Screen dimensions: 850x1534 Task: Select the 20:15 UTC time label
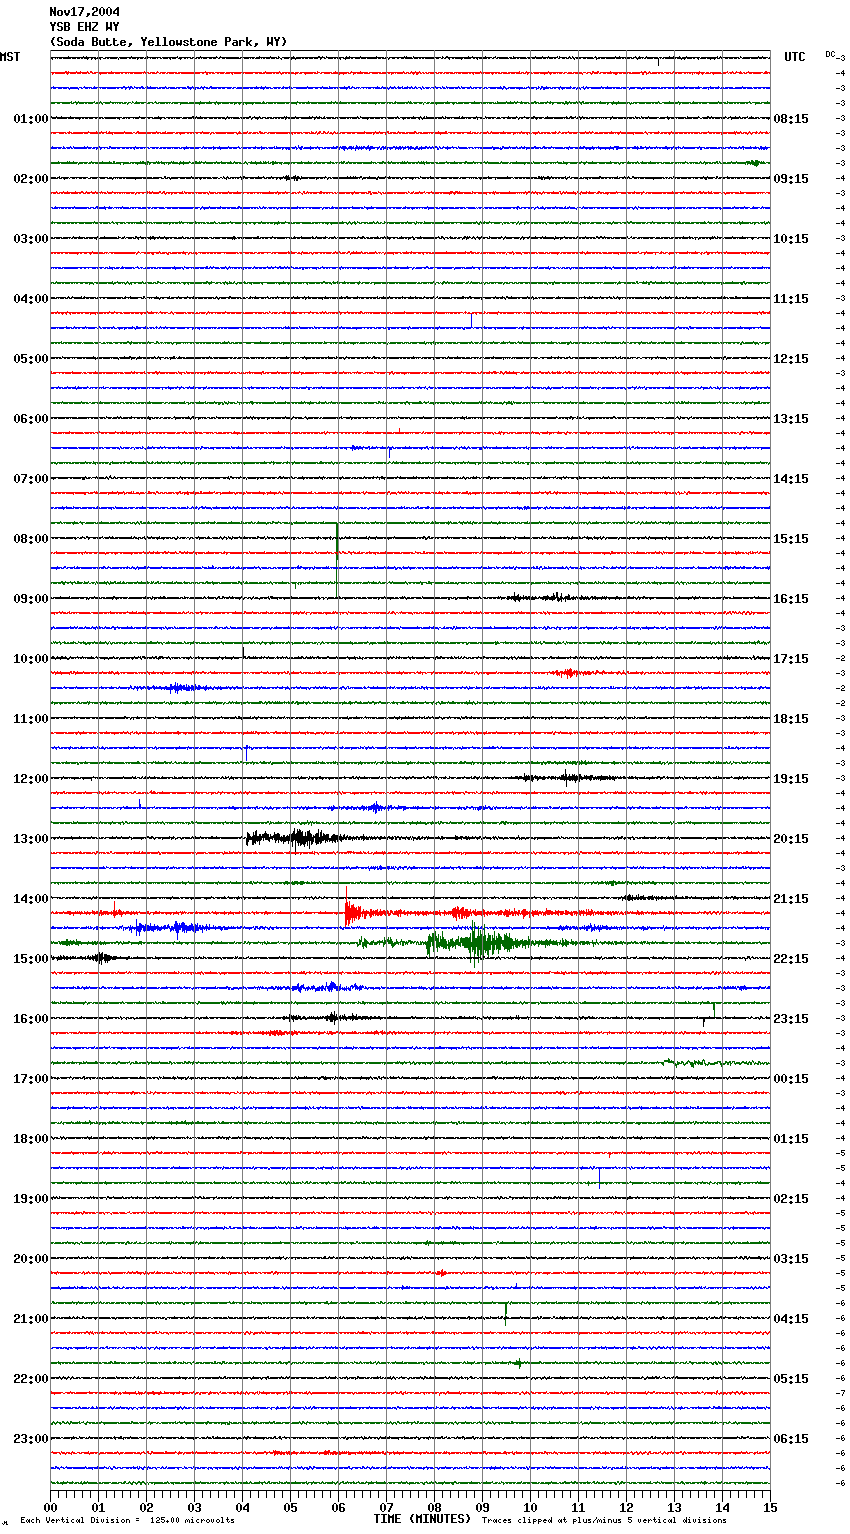791,839
